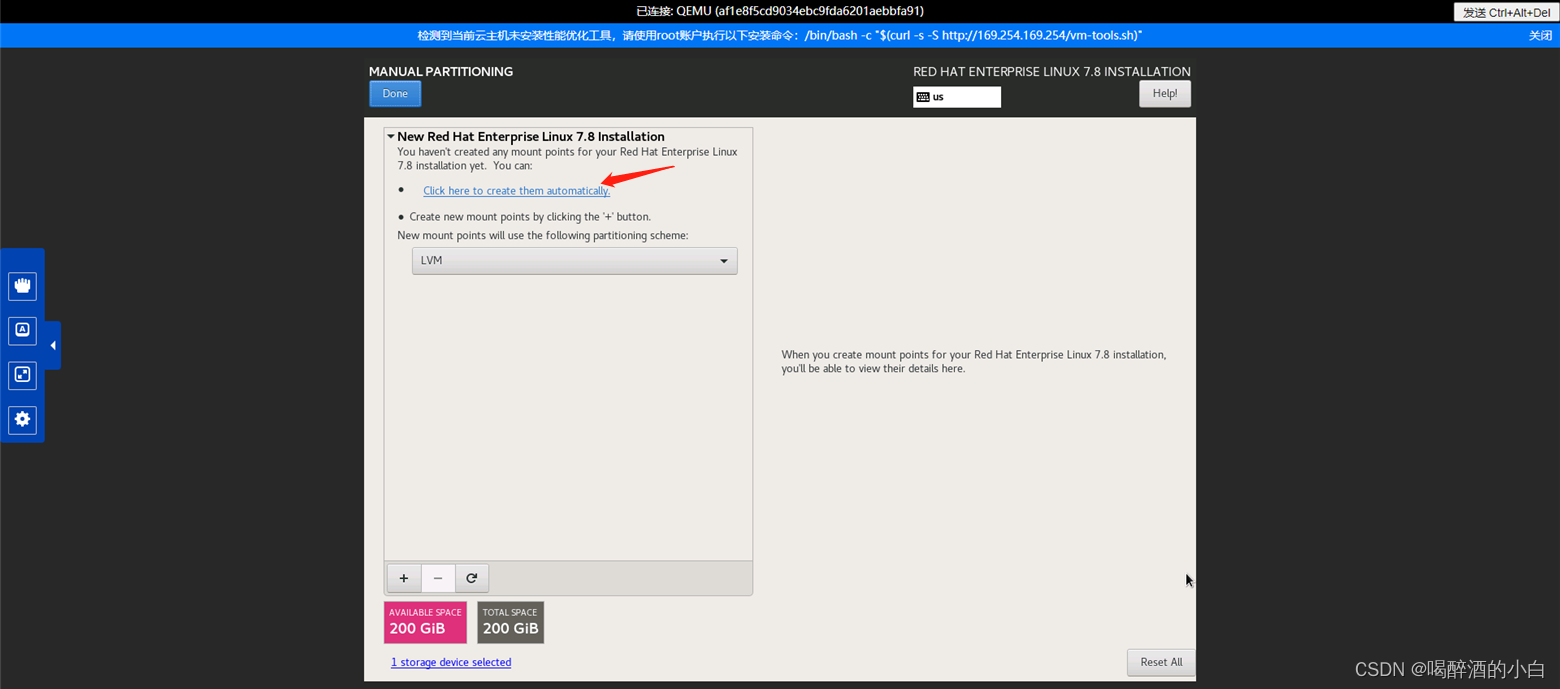Click the MANUAL PARTITIONING heading

pos(441,72)
